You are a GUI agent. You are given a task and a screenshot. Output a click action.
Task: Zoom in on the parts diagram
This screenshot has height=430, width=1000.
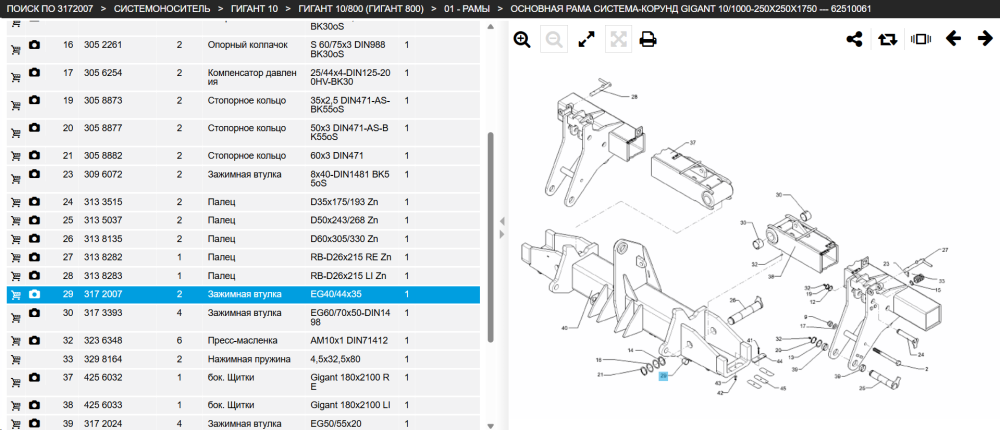pos(522,40)
